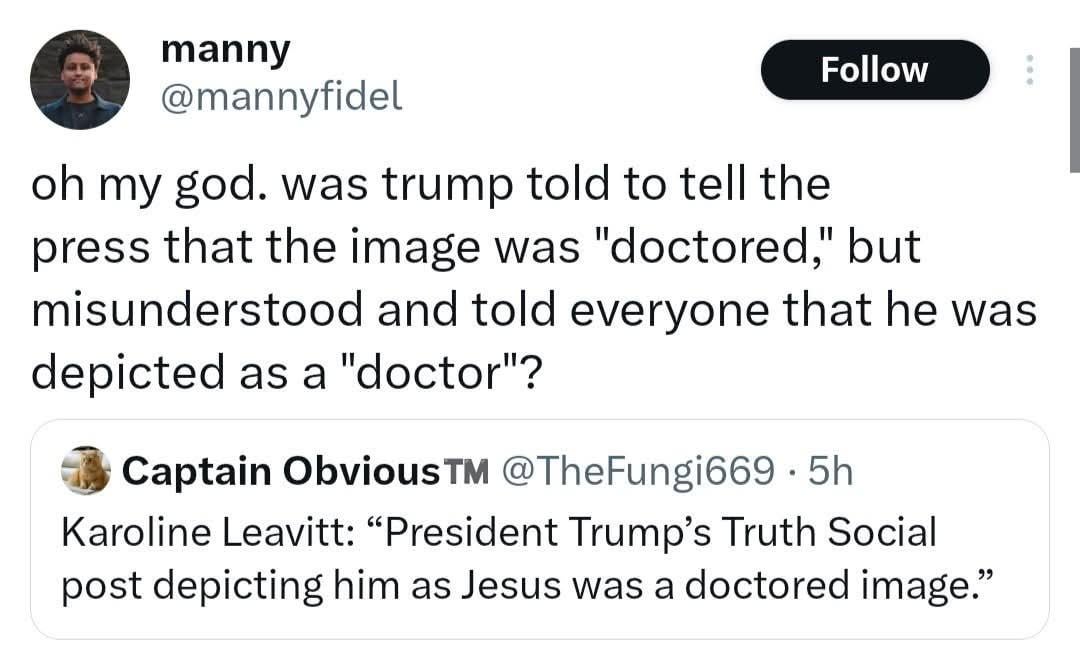Open the three-dot more options menu
This screenshot has height=657, width=1080.
click(x=1027, y=70)
